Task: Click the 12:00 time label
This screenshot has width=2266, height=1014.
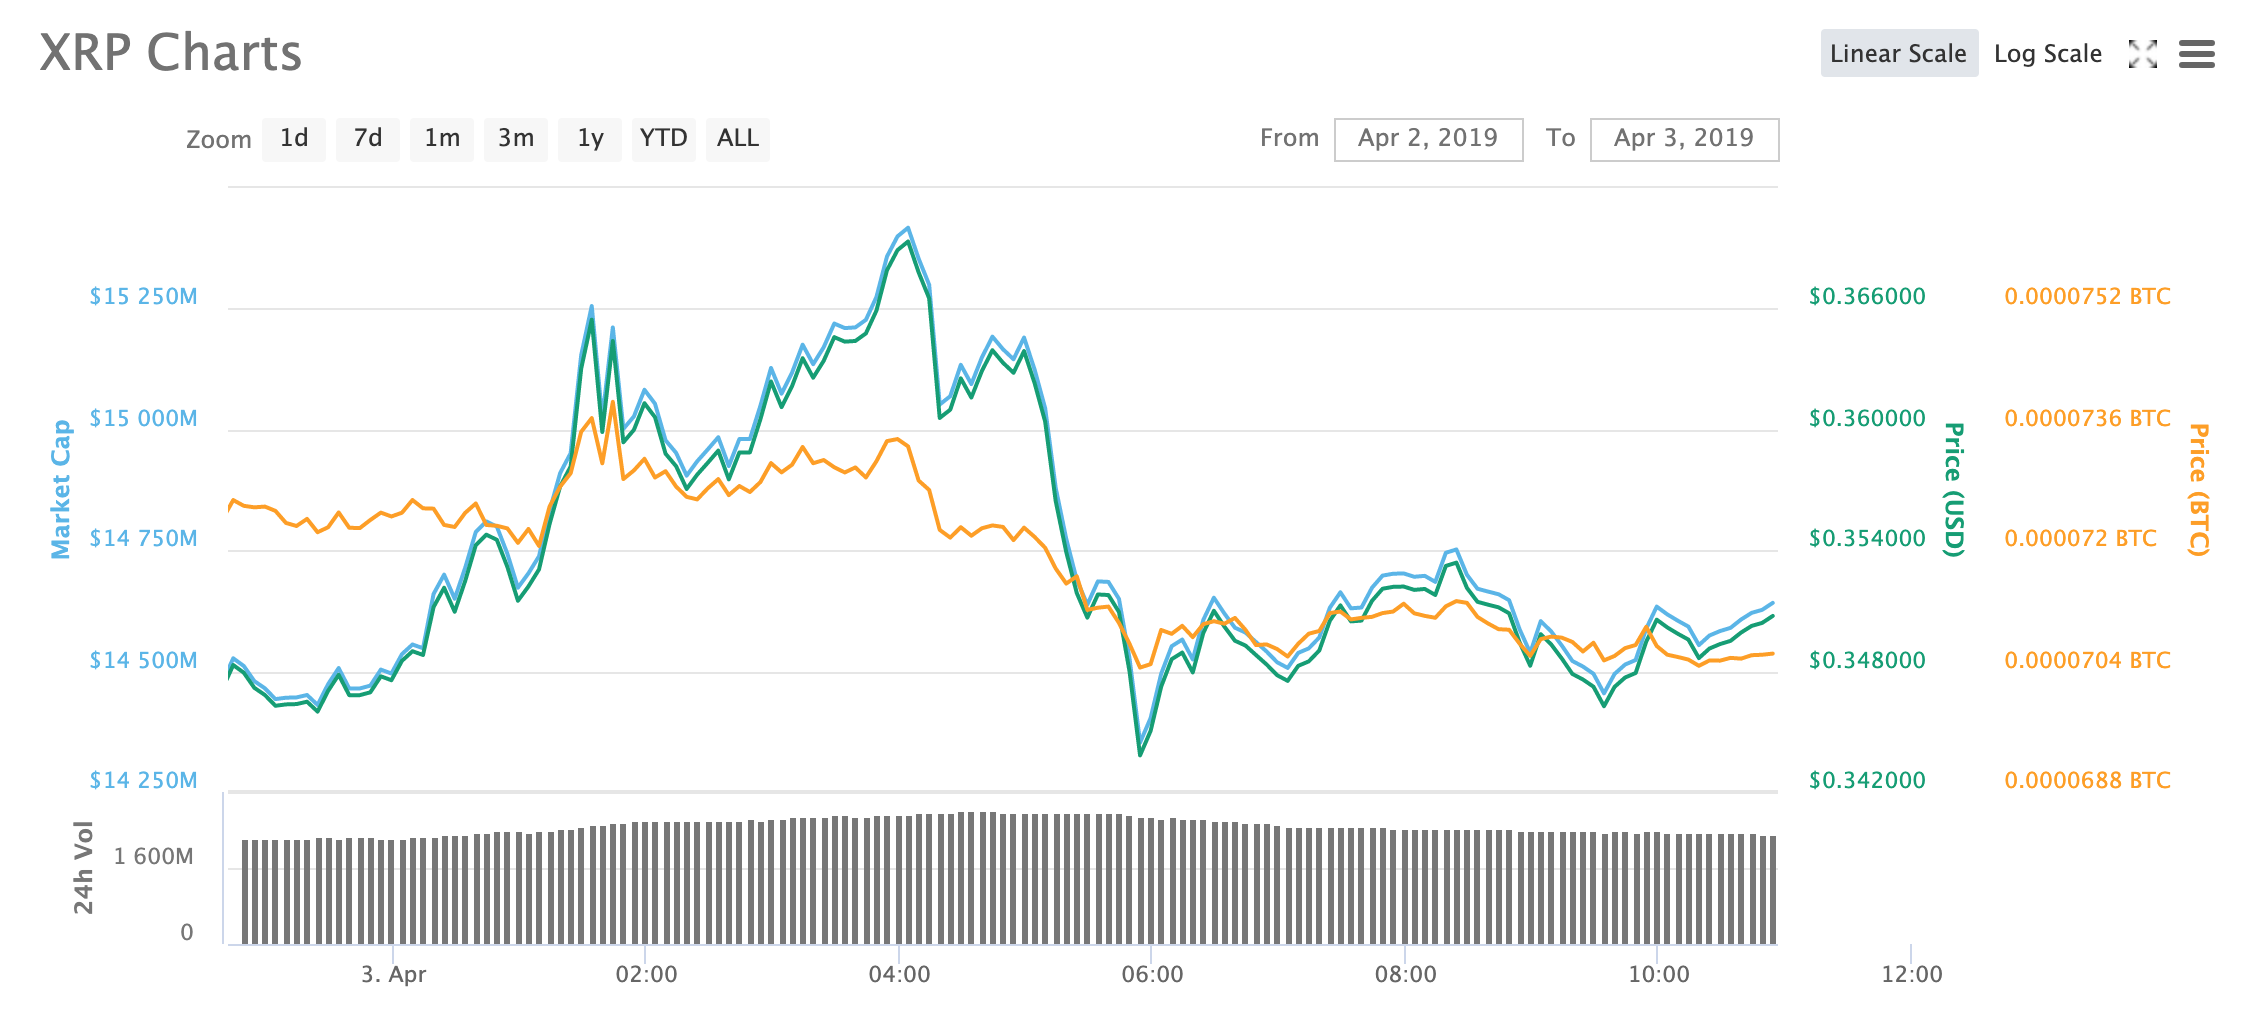Action: coord(1911,974)
